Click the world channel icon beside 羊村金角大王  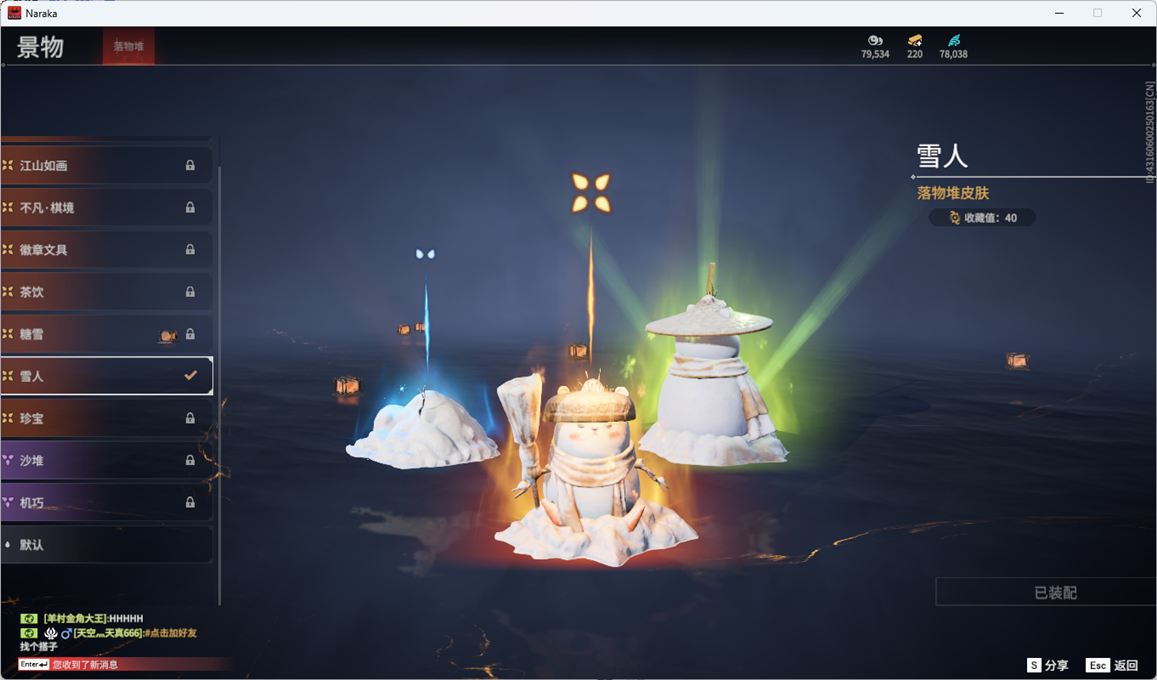point(29,618)
